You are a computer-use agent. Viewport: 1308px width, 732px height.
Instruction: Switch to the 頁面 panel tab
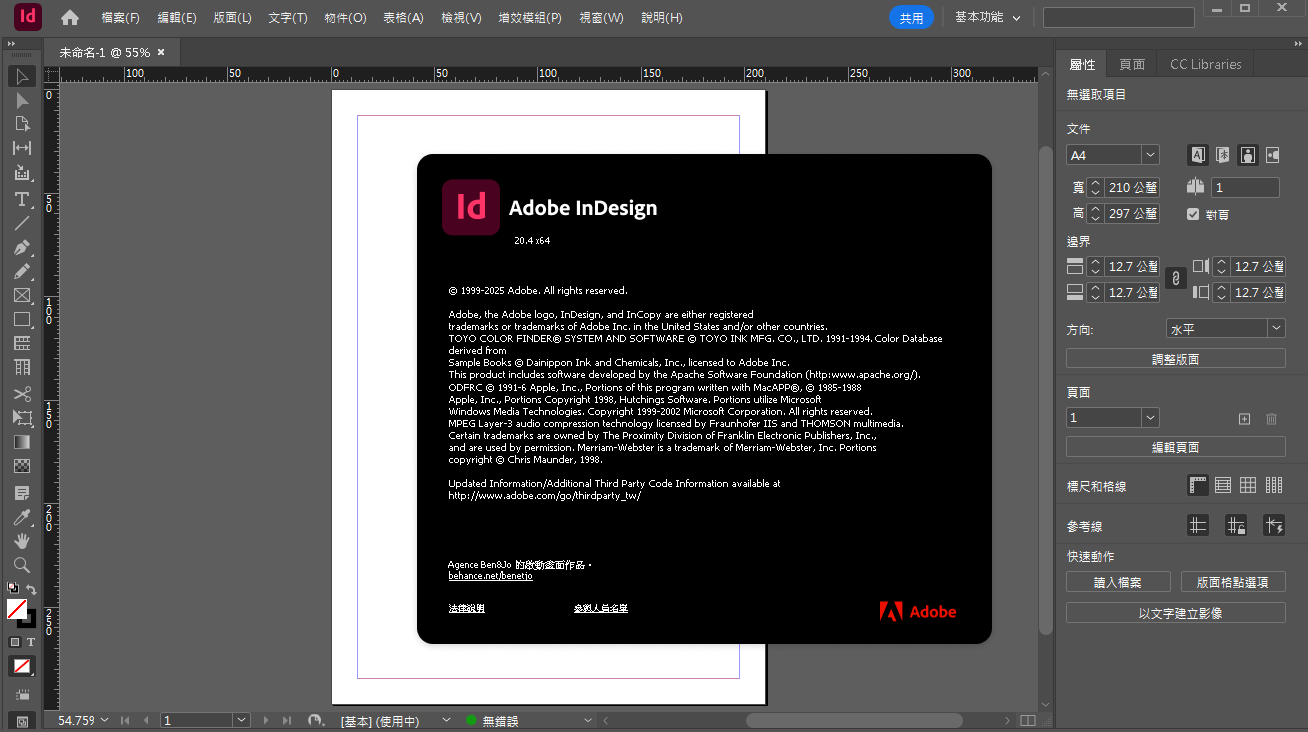1132,64
